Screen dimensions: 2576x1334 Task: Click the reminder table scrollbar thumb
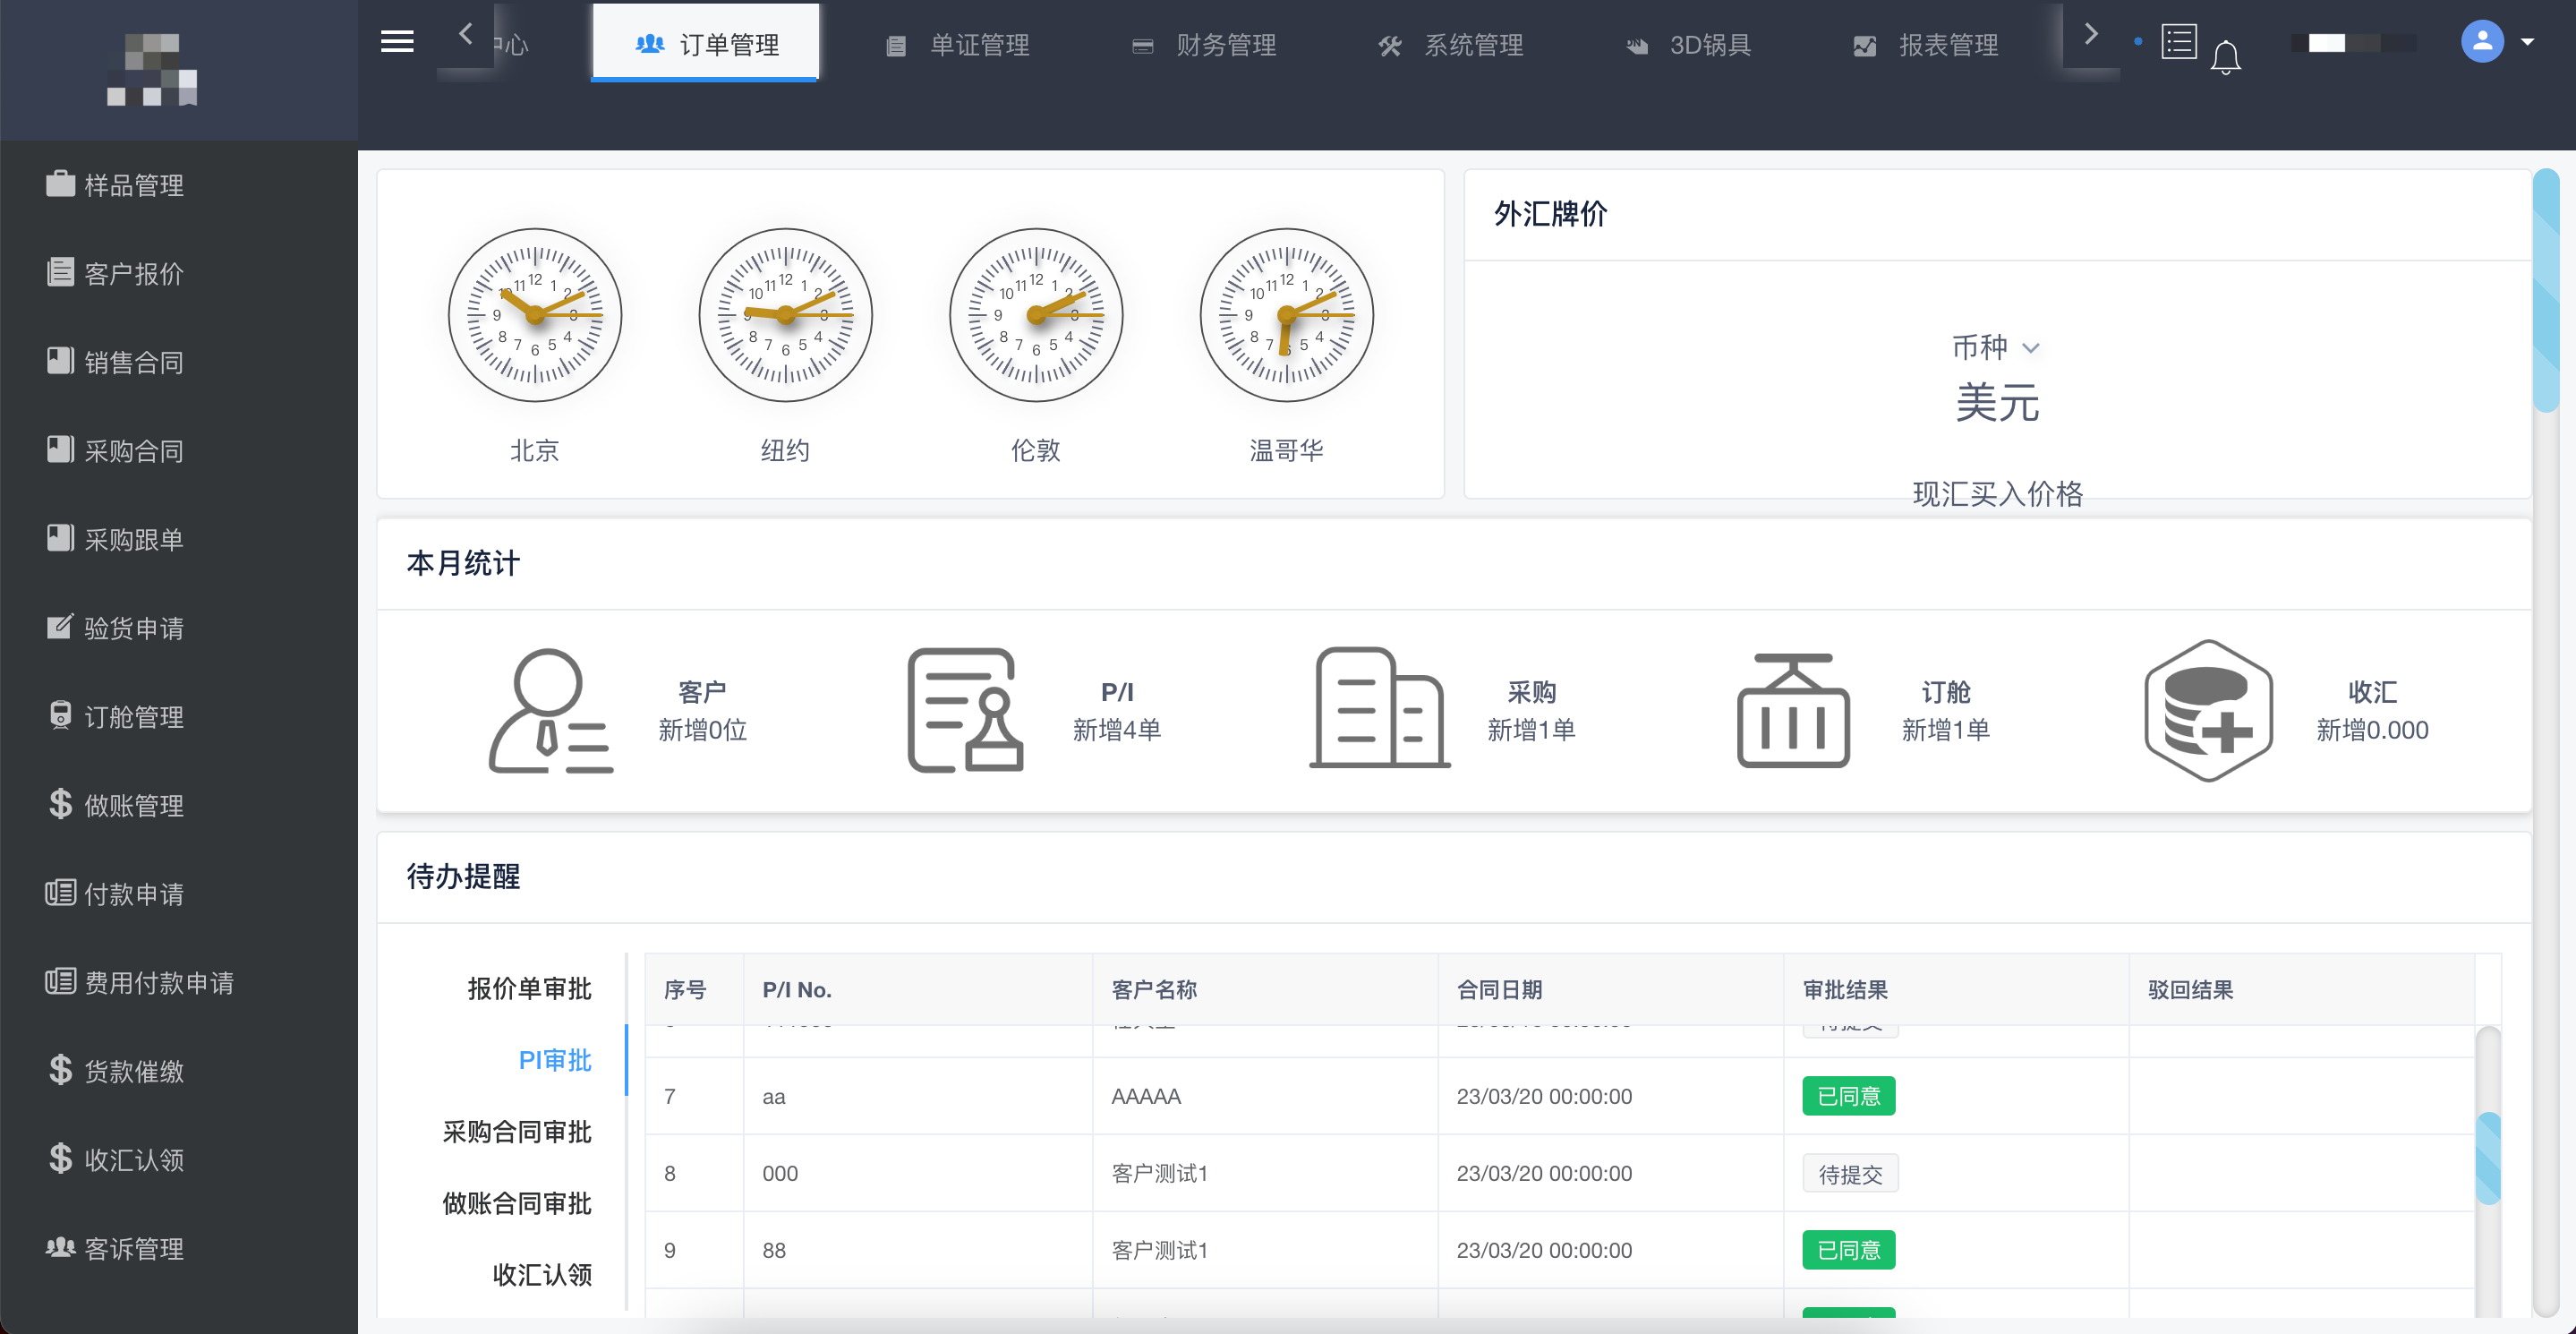(2487, 1158)
